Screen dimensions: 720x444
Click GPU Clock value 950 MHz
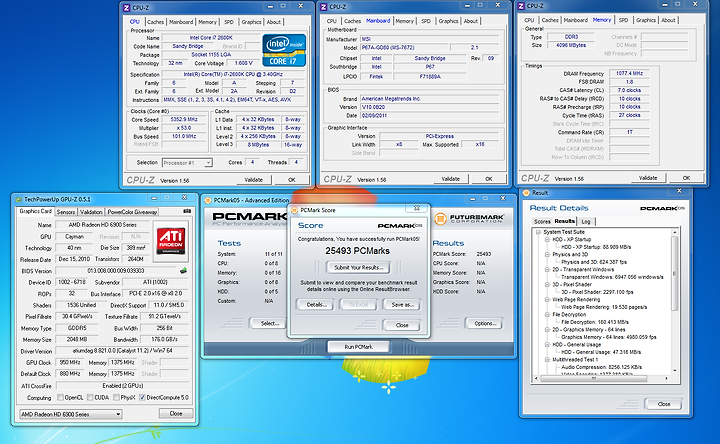click(x=70, y=362)
